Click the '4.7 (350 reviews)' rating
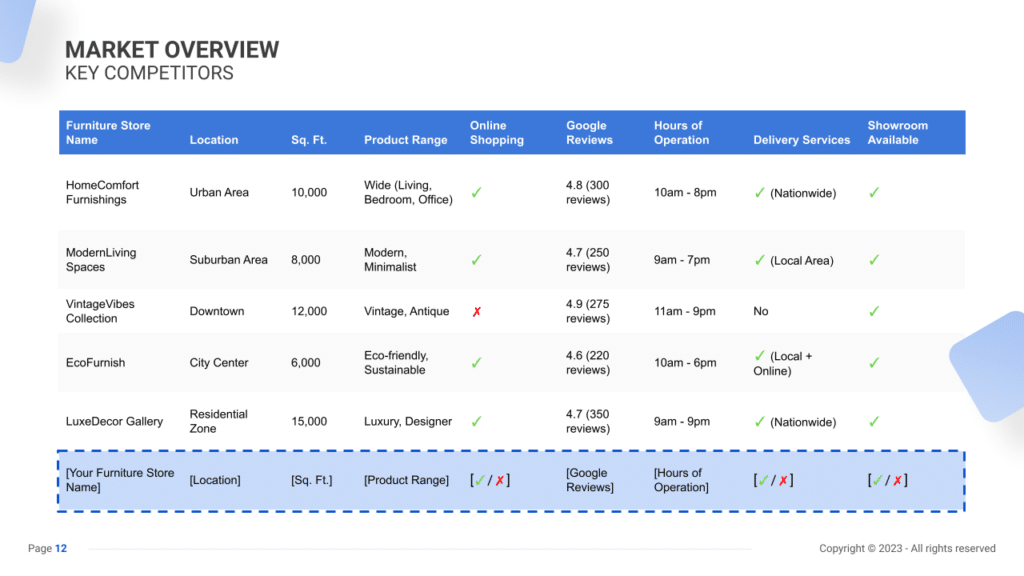Viewport: 1024px width, 576px height. pos(588,421)
